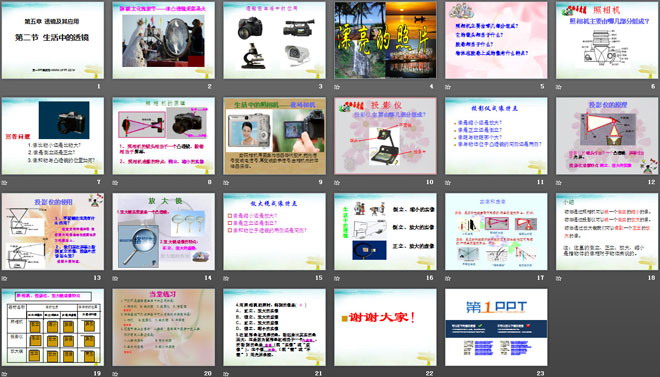Select slide 13 '投影仪的使用'

tap(53, 231)
